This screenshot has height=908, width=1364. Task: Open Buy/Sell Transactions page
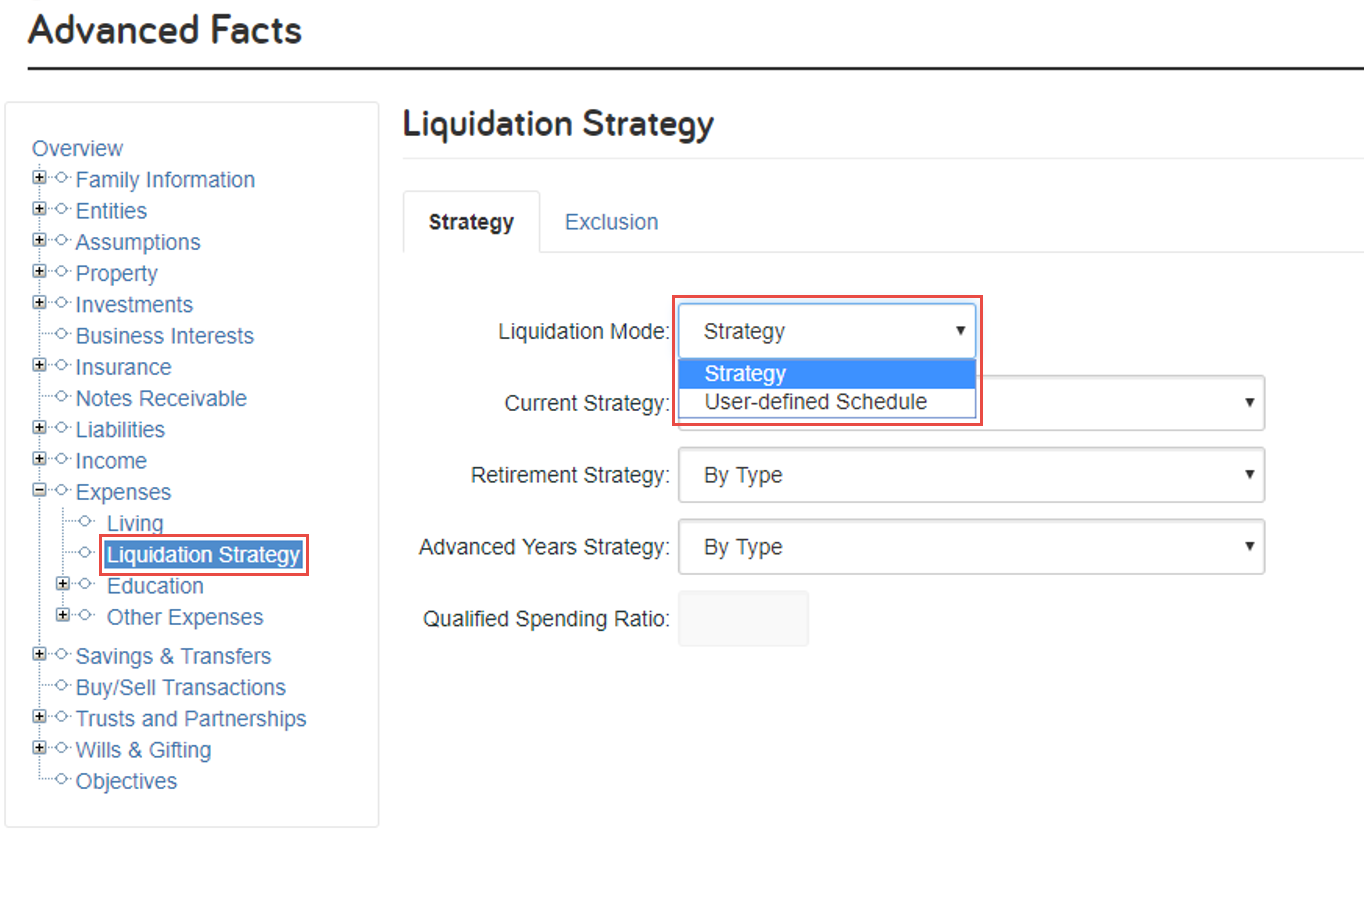pyautogui.click(x=181, y=688)
